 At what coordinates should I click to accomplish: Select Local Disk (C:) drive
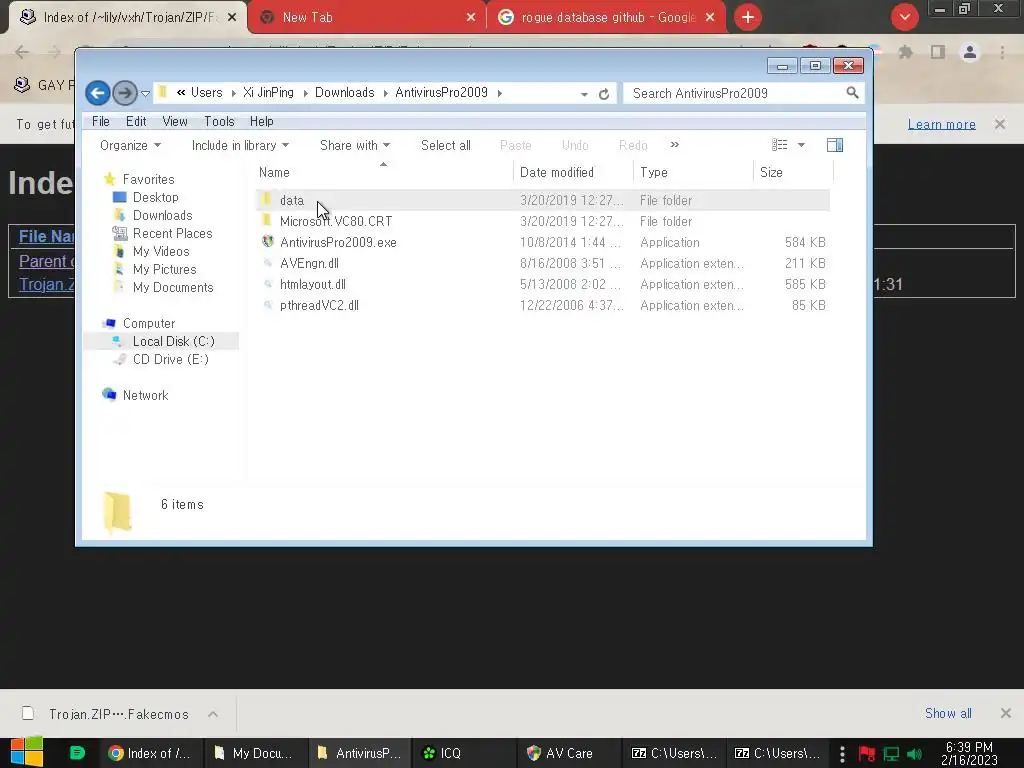click(174, 341)
